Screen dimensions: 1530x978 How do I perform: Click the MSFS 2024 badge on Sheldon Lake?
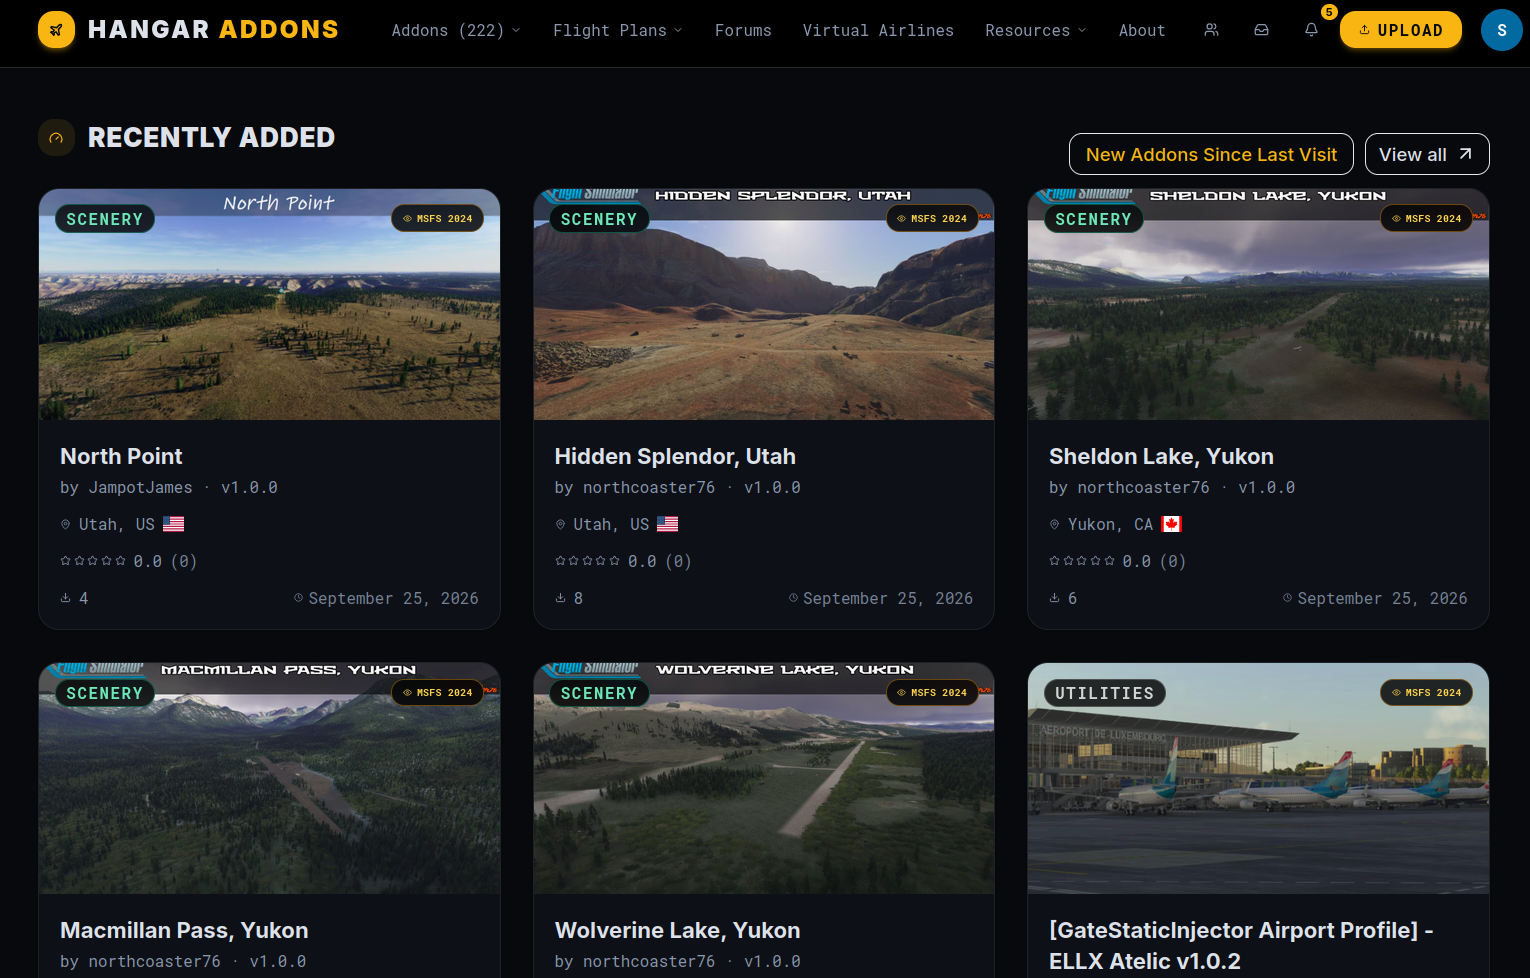point(1426,218)
